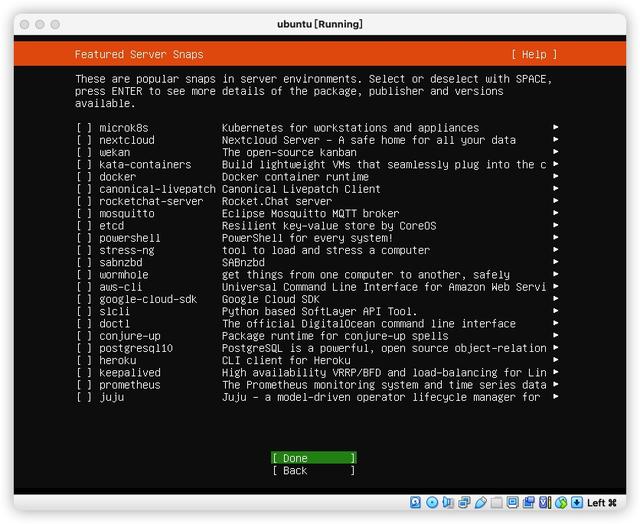The height and width of the screenshot is (524, 640).
Task: Click the virtualization CPU status icon
Action: tap(545, 502)
